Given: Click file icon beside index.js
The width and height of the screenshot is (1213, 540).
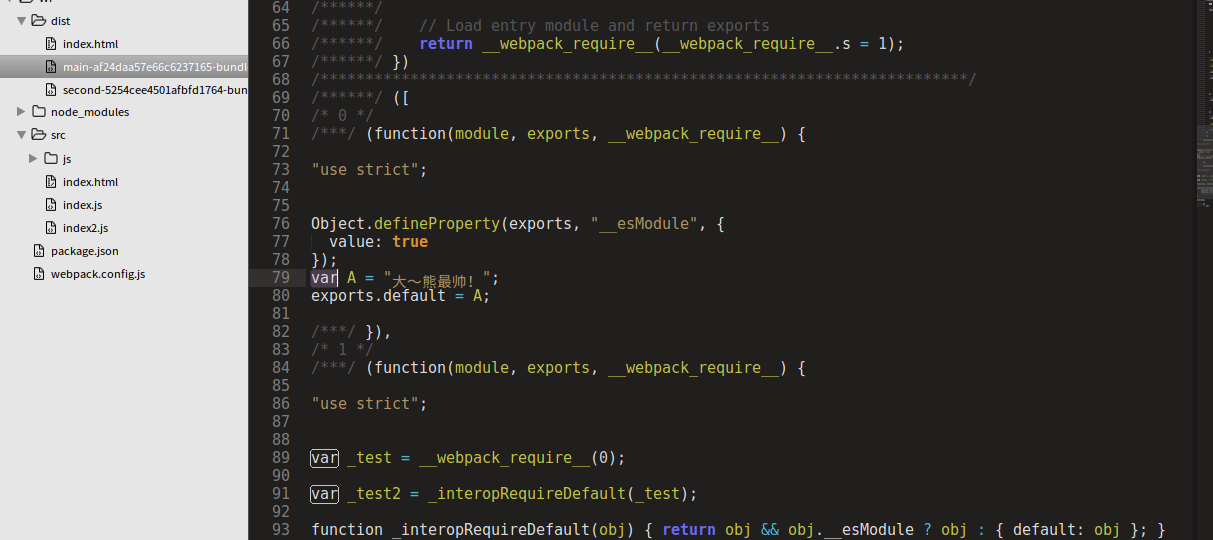Looking at the screenshot, I should click(x=52, y=204).
